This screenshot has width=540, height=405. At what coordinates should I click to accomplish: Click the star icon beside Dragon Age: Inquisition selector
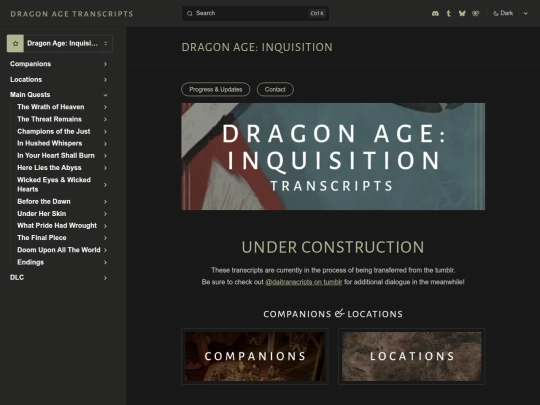click(x=15, y=43)
